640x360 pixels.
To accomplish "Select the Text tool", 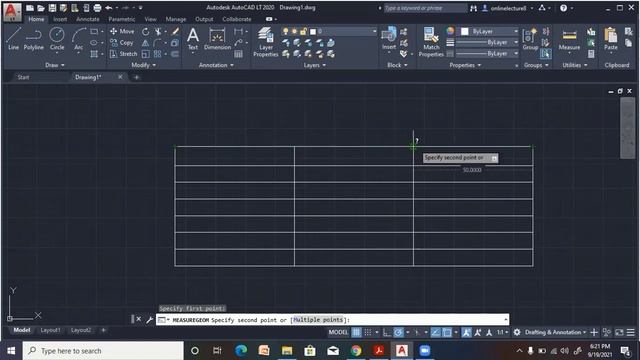I will coord(193,39).
